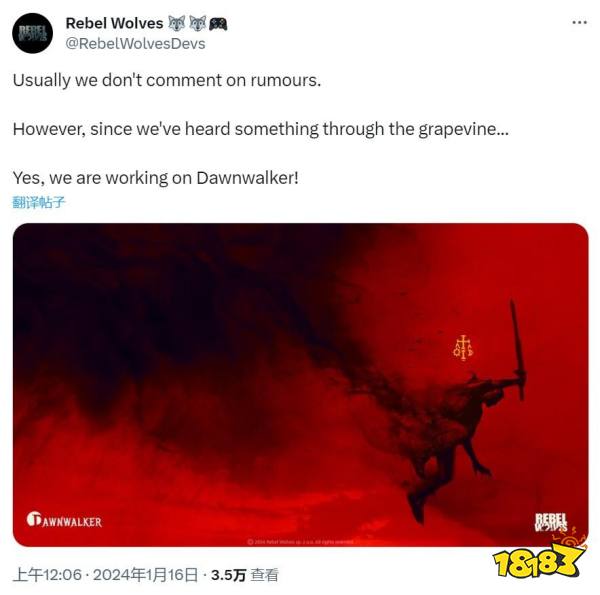Click the copyright notice at image bottom
This screenshot has height=595, width=600.
click(x=300, y=541)
